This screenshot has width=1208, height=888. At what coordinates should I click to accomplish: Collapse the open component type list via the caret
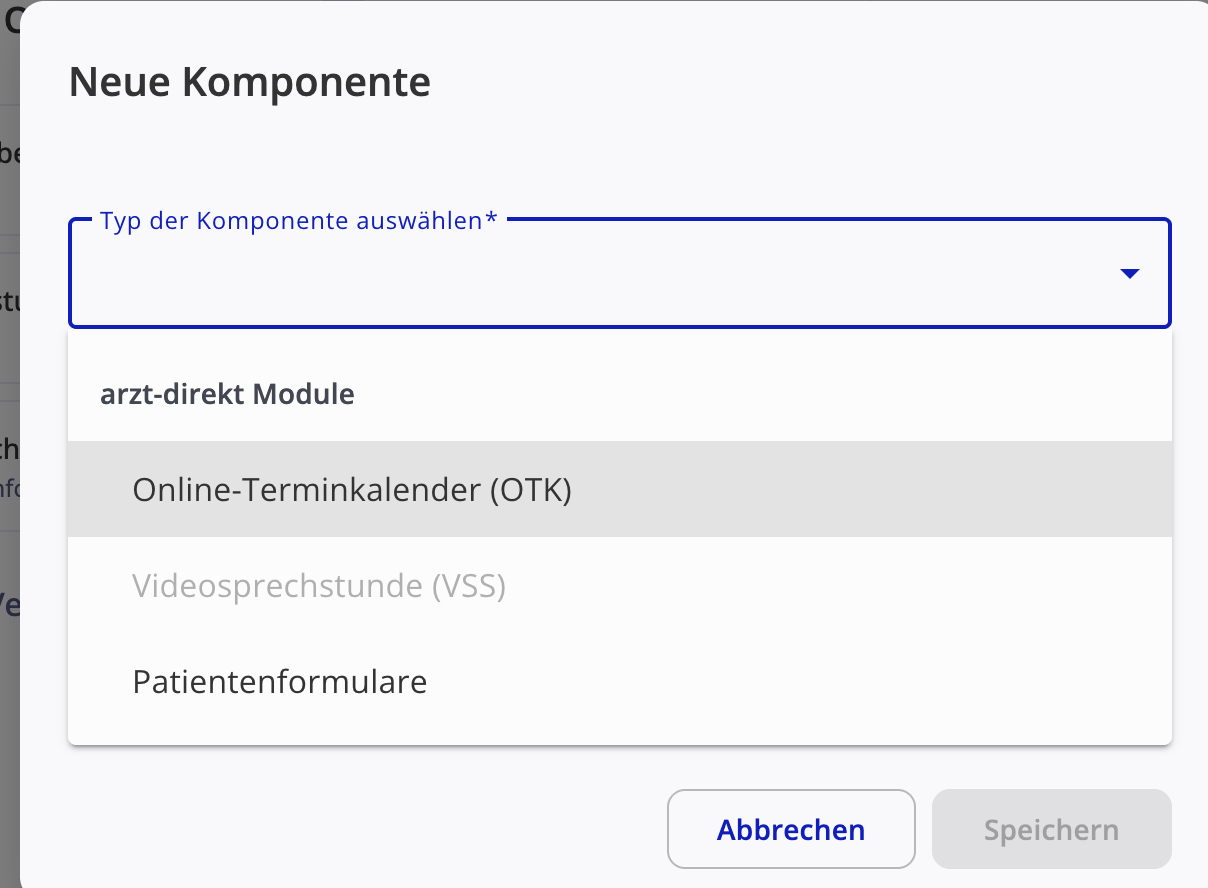coord(1130,273)
